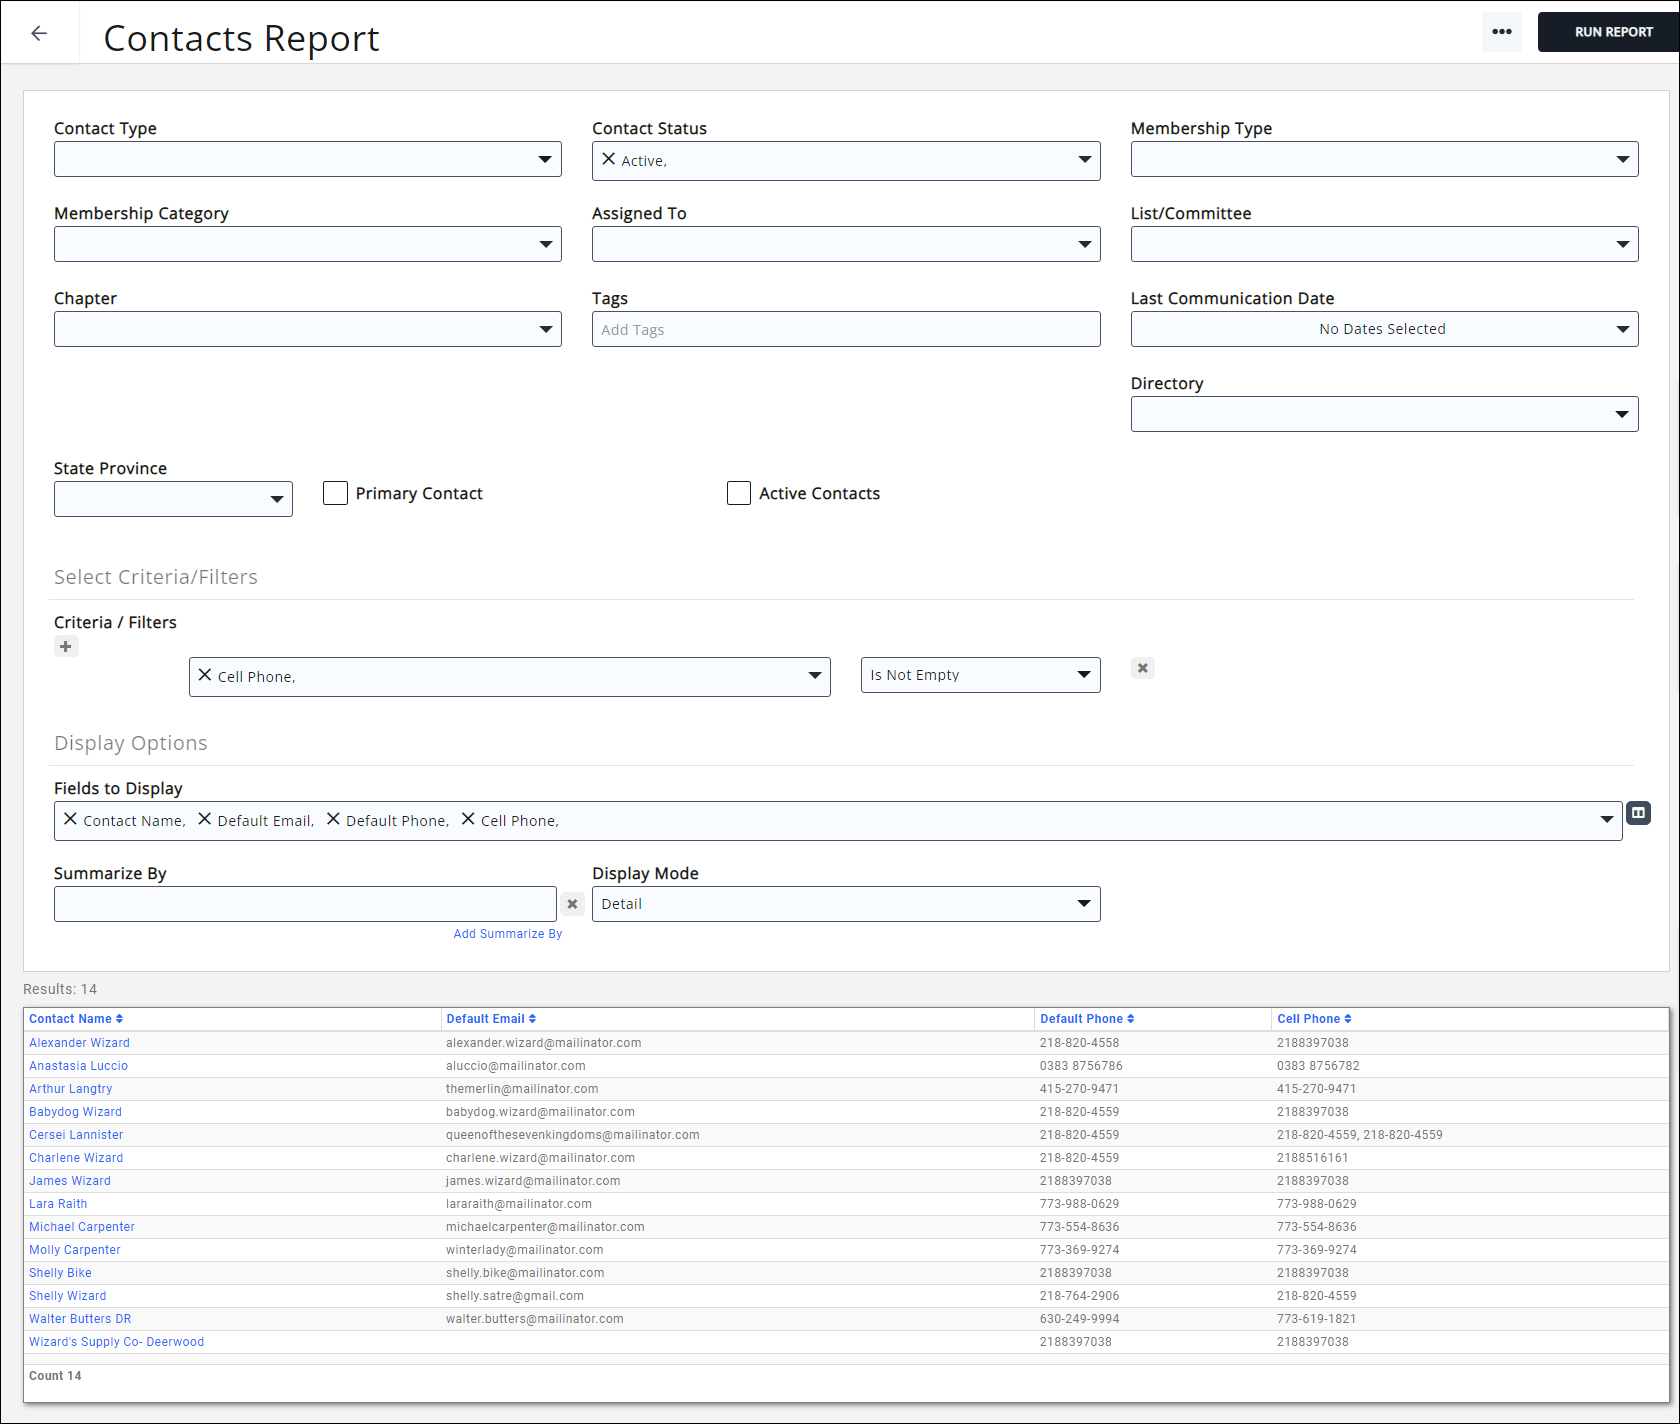Sort the table by Default Phone
1680x1424 pixels.
click(1087, 1018)
